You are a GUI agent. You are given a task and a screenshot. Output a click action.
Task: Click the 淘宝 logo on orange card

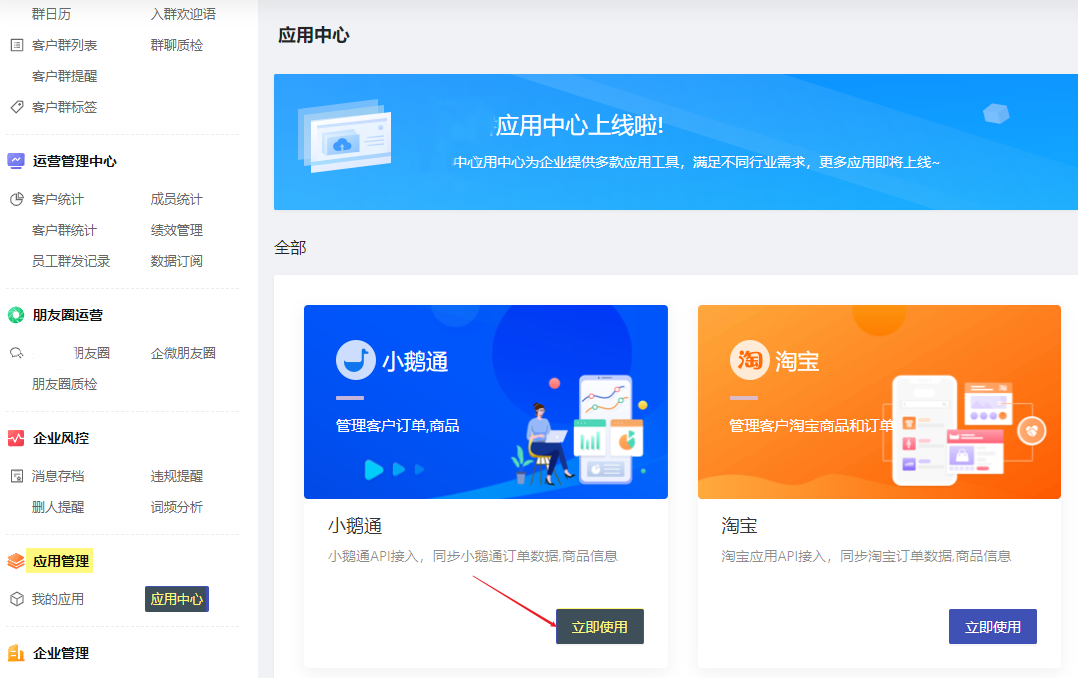(x=749, y=360)
